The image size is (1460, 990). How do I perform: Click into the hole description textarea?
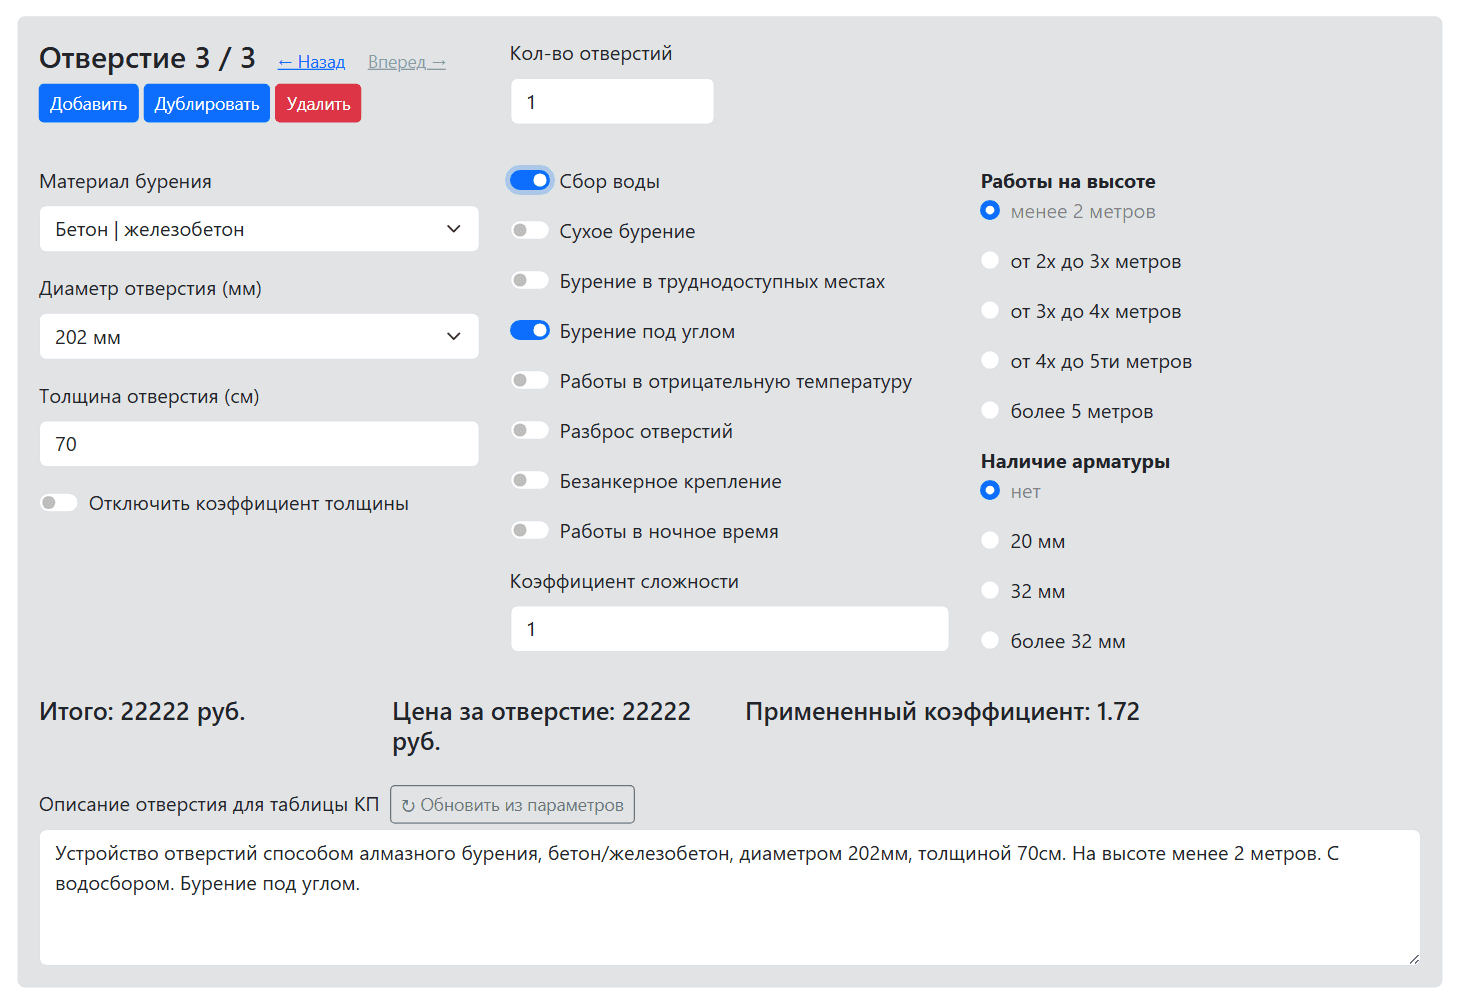pyautogui.click(x=730, y=897)
